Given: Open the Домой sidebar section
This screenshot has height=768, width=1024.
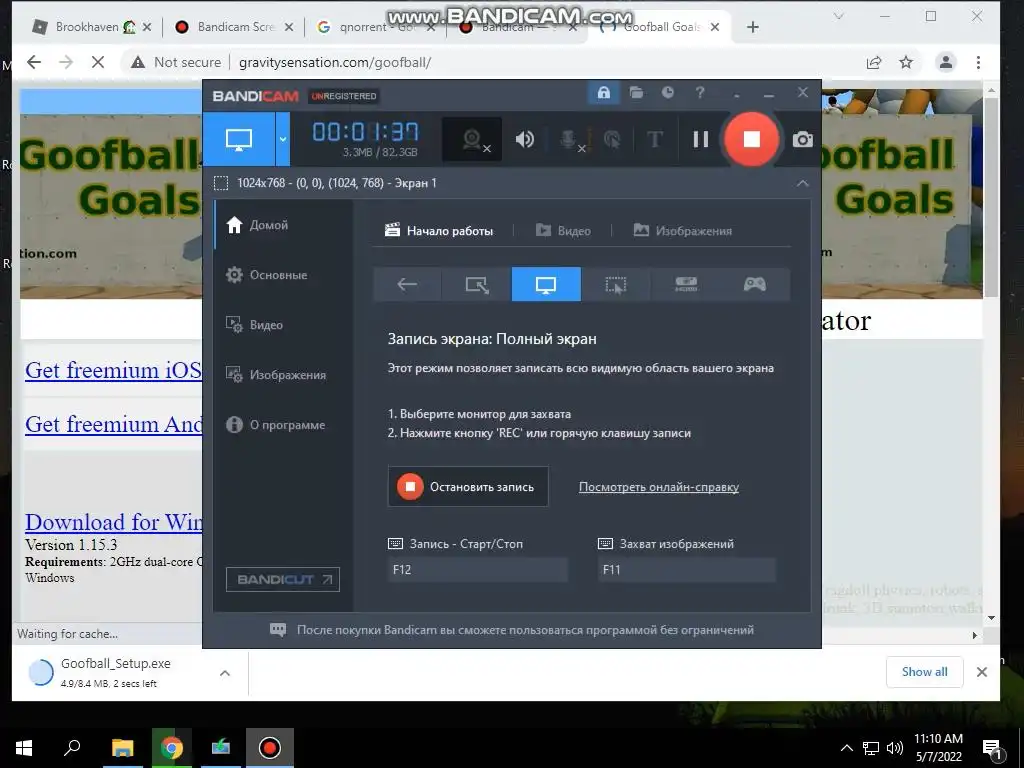Looking at the screenshot, I should coord(283,225).
